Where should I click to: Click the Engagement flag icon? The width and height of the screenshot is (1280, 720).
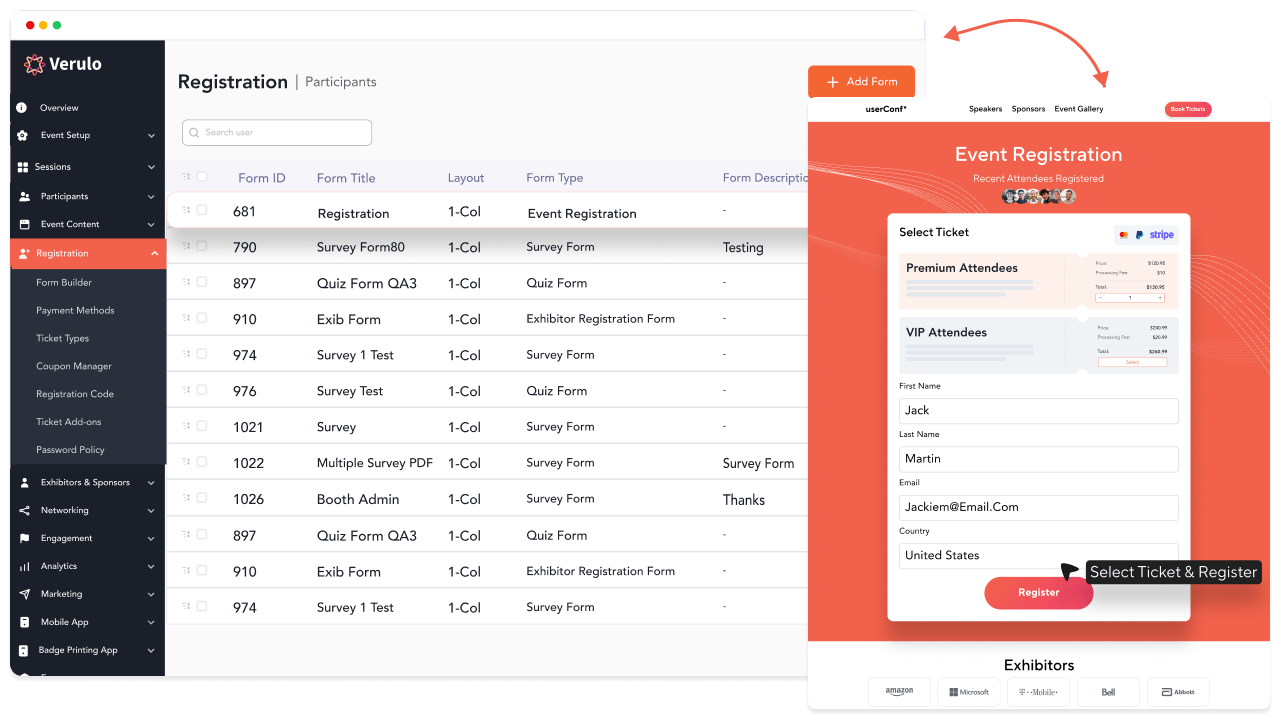pos(24,539)
